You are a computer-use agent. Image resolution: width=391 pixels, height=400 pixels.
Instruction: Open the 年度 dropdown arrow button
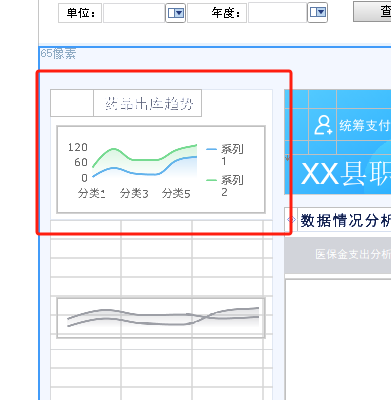317,13
